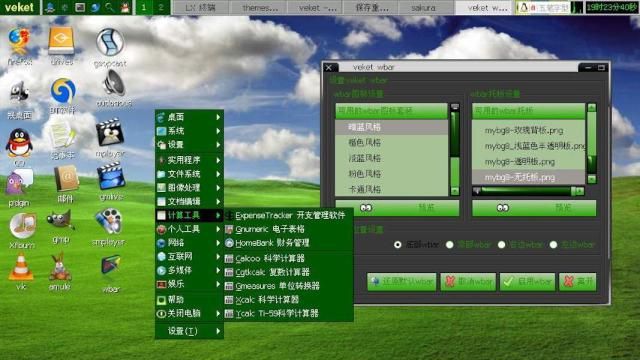This screenshot has width=640, height=360.
Task: Open the 帮助 menu entry
Action: click(x=189, y=300)
